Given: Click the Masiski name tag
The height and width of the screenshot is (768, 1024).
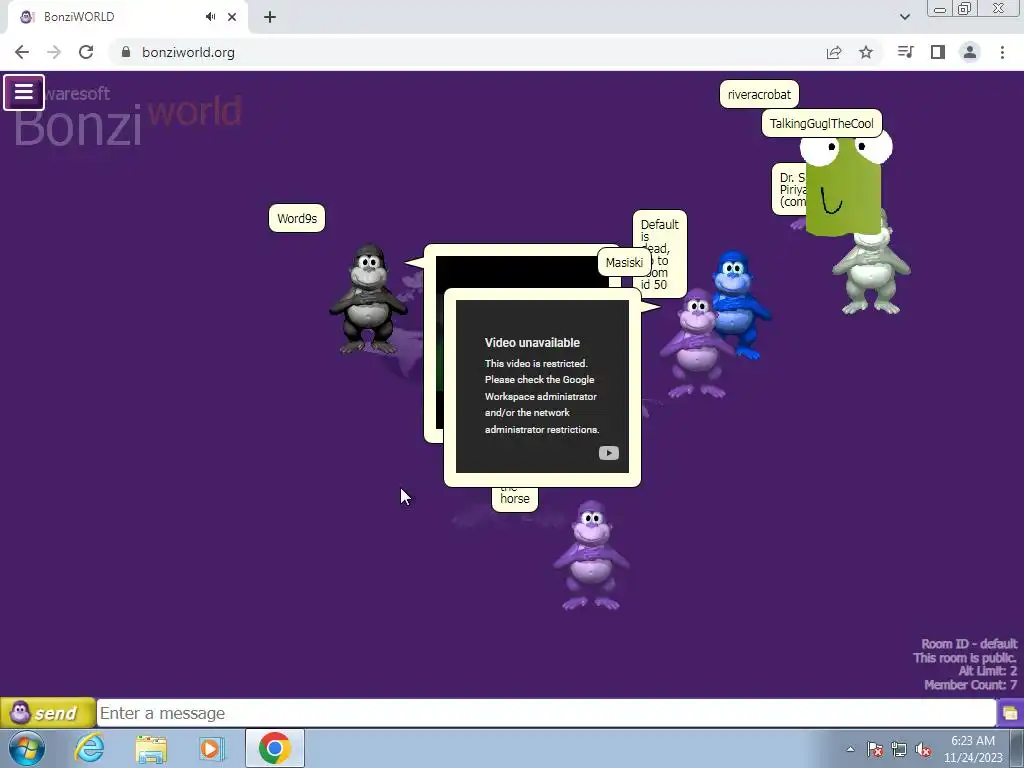Looking at the screenshot, I should 624,263.
